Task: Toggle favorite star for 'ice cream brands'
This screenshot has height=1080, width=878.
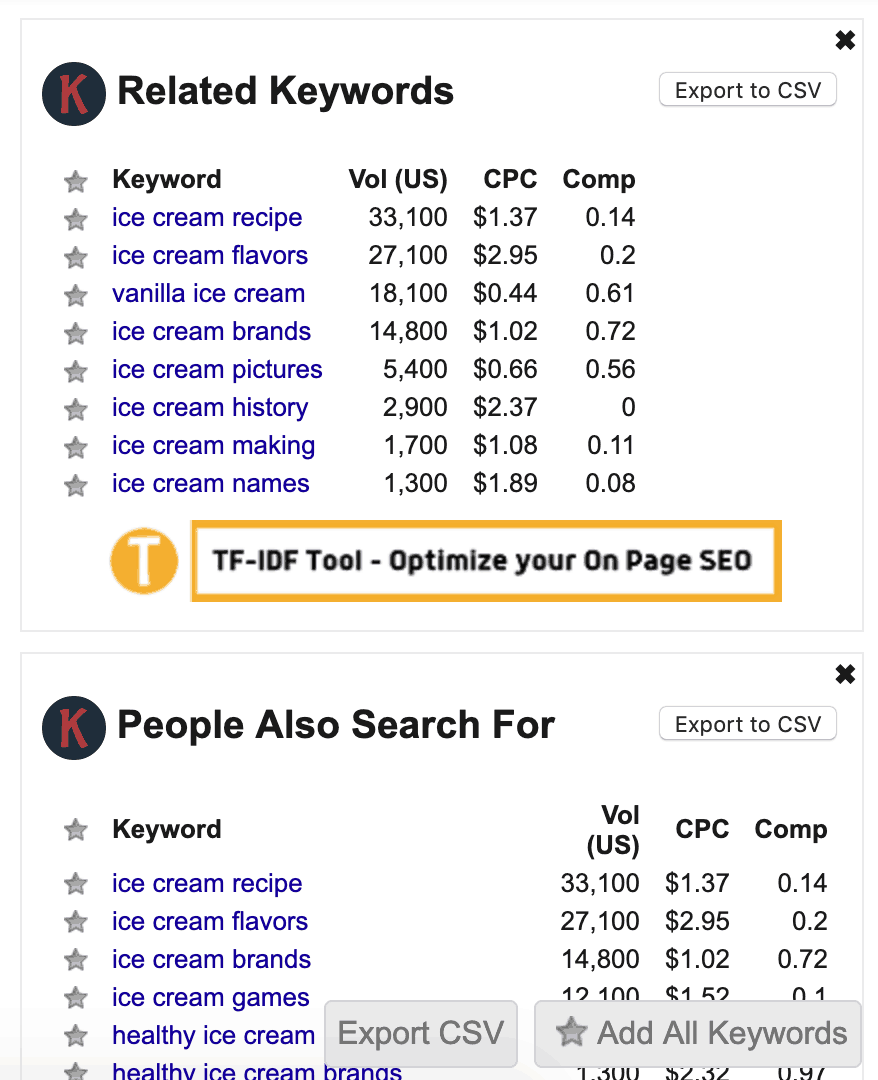Action: 75,332
